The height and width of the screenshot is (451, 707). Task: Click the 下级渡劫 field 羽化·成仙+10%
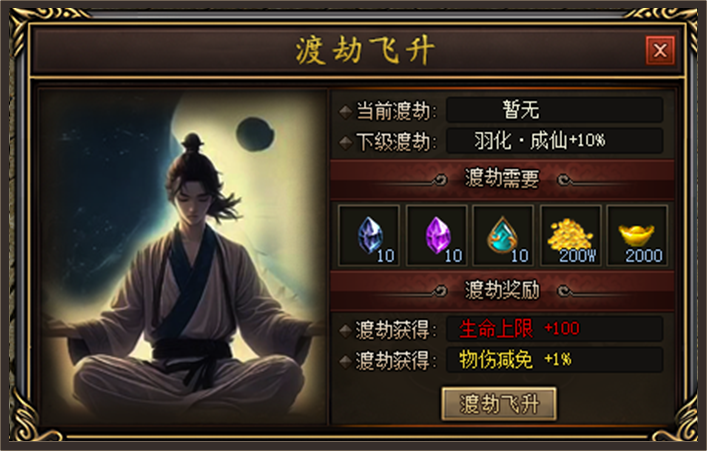[555, 141]
